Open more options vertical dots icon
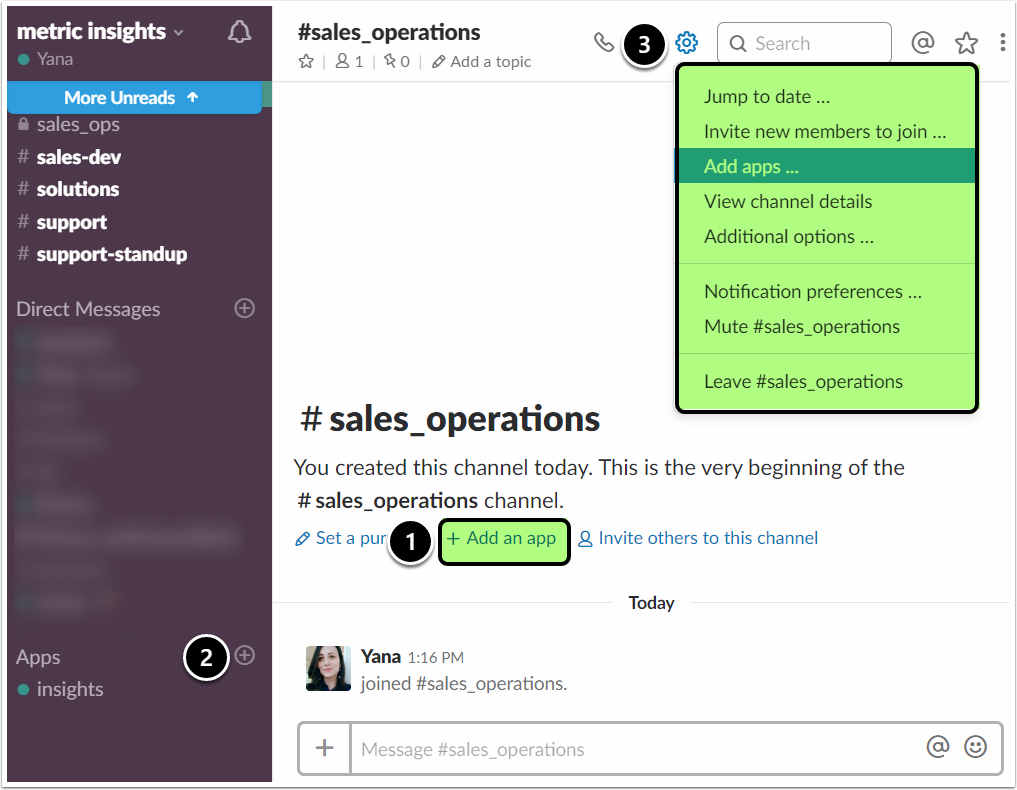Image resolution: width=1017 pixels, height=790 pixels. coord(1002,43)
